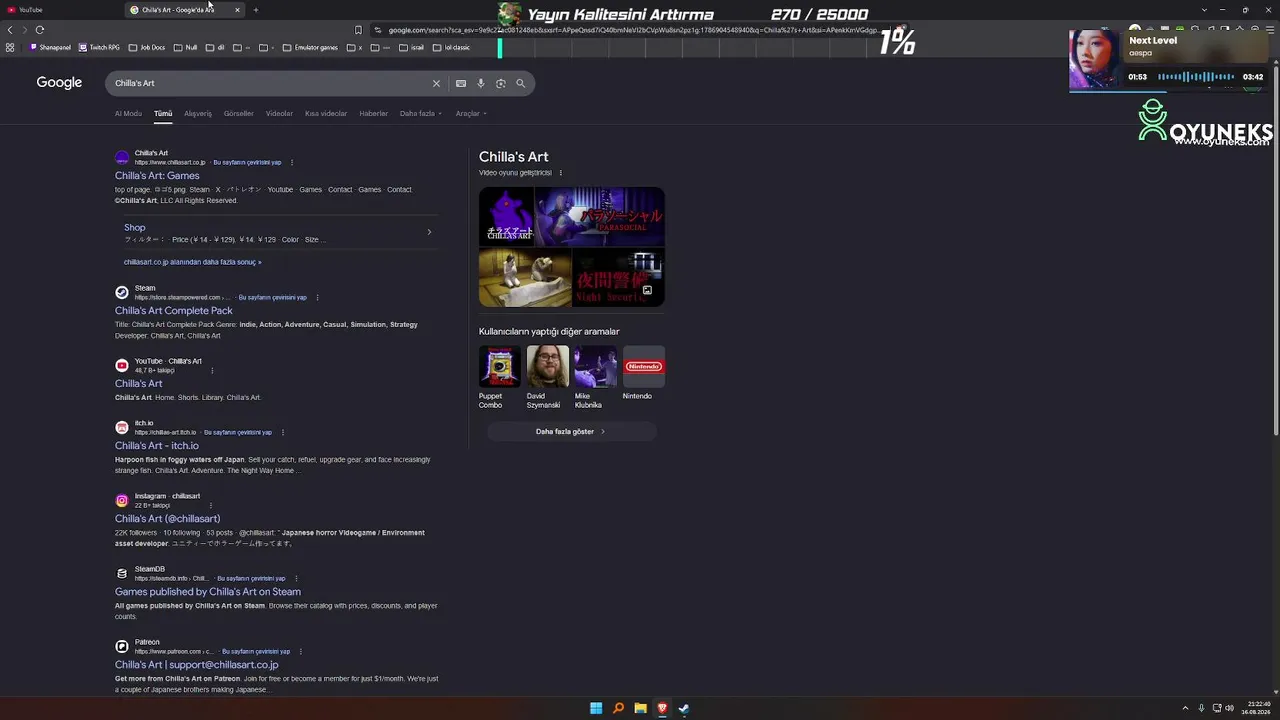
Task: Switch to the Kısa videolar tab
Action: (x=326, y=113)
